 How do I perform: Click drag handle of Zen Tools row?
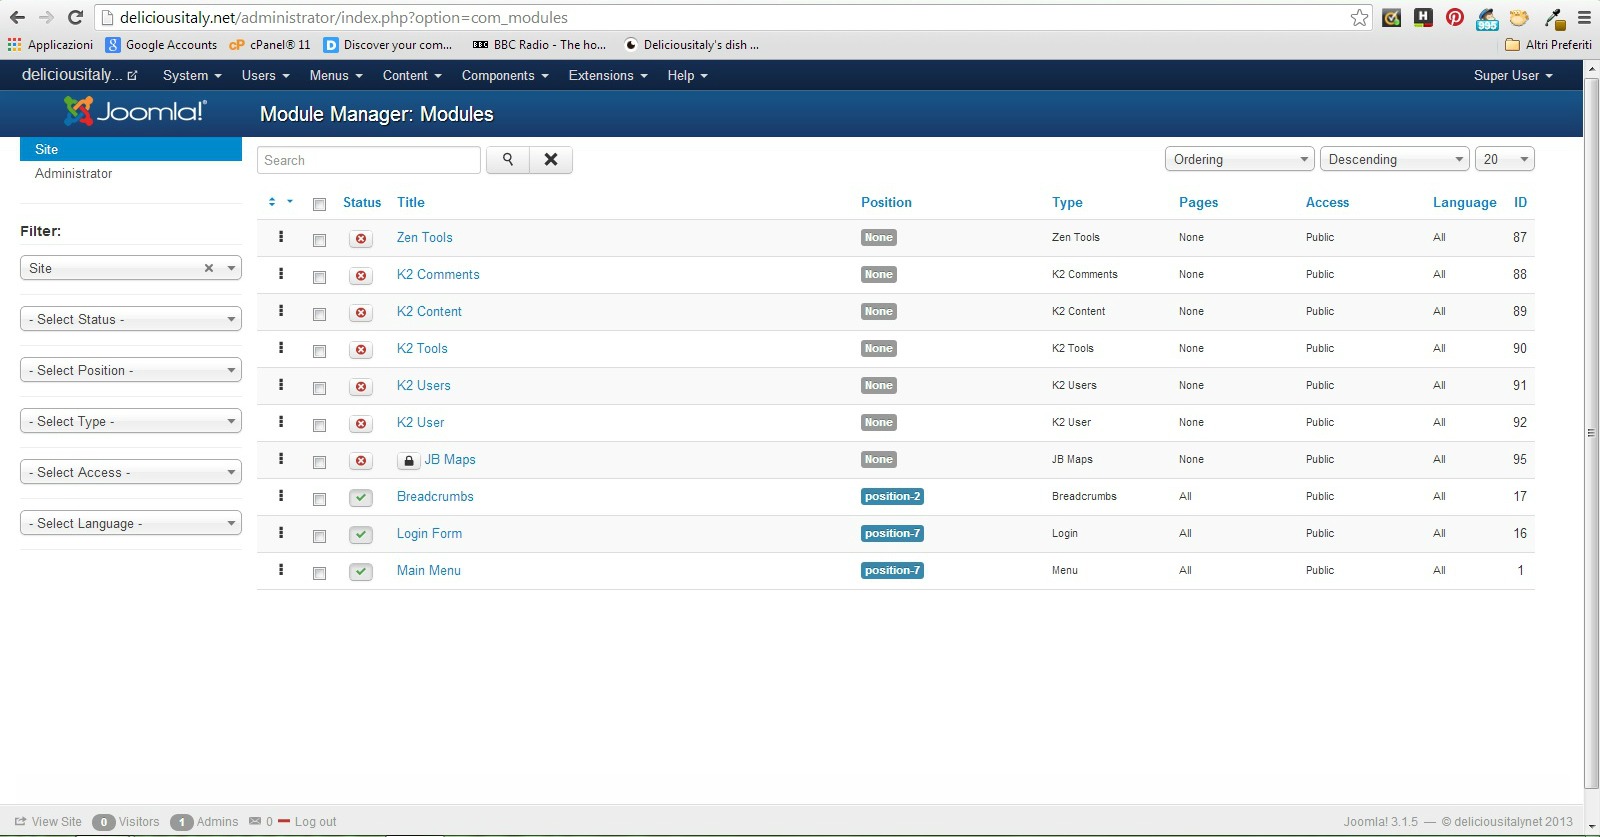coord(281,237)
